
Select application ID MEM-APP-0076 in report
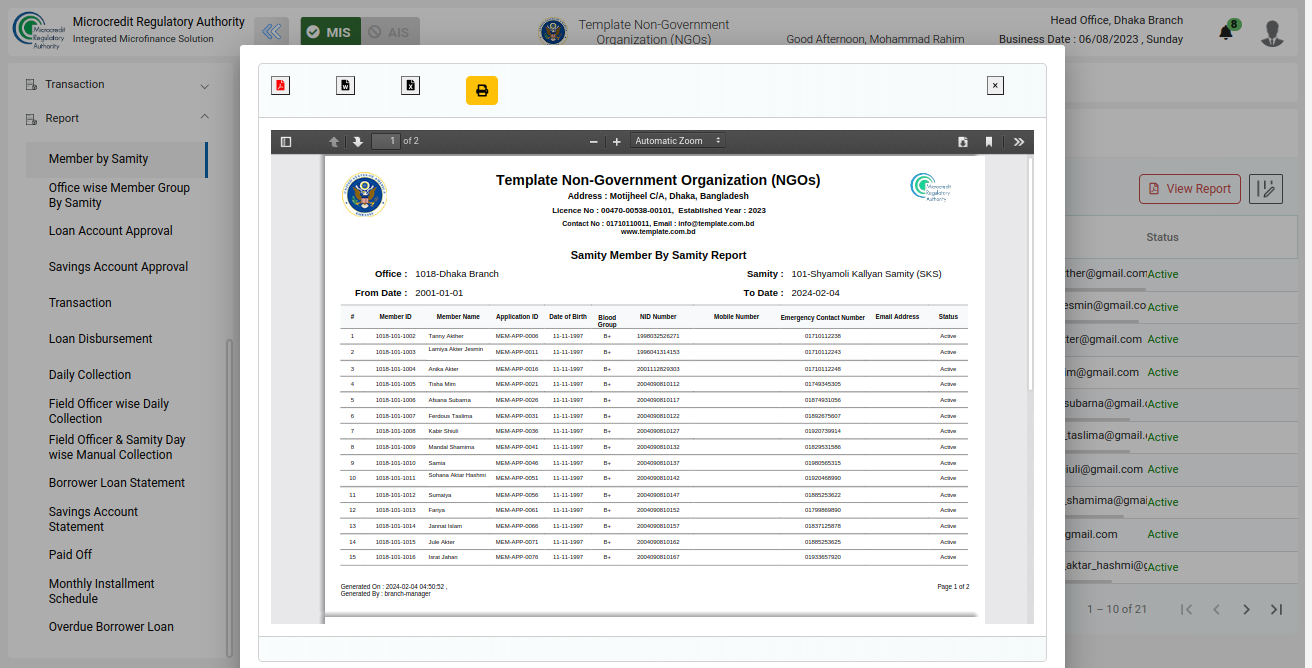tap(517, 557)
